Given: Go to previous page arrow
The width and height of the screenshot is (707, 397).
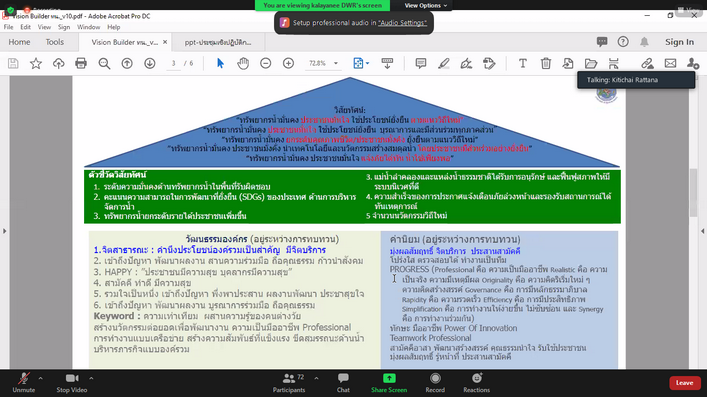Looking at the screenshot, I should pyautogui.click(x=127, y=64).
